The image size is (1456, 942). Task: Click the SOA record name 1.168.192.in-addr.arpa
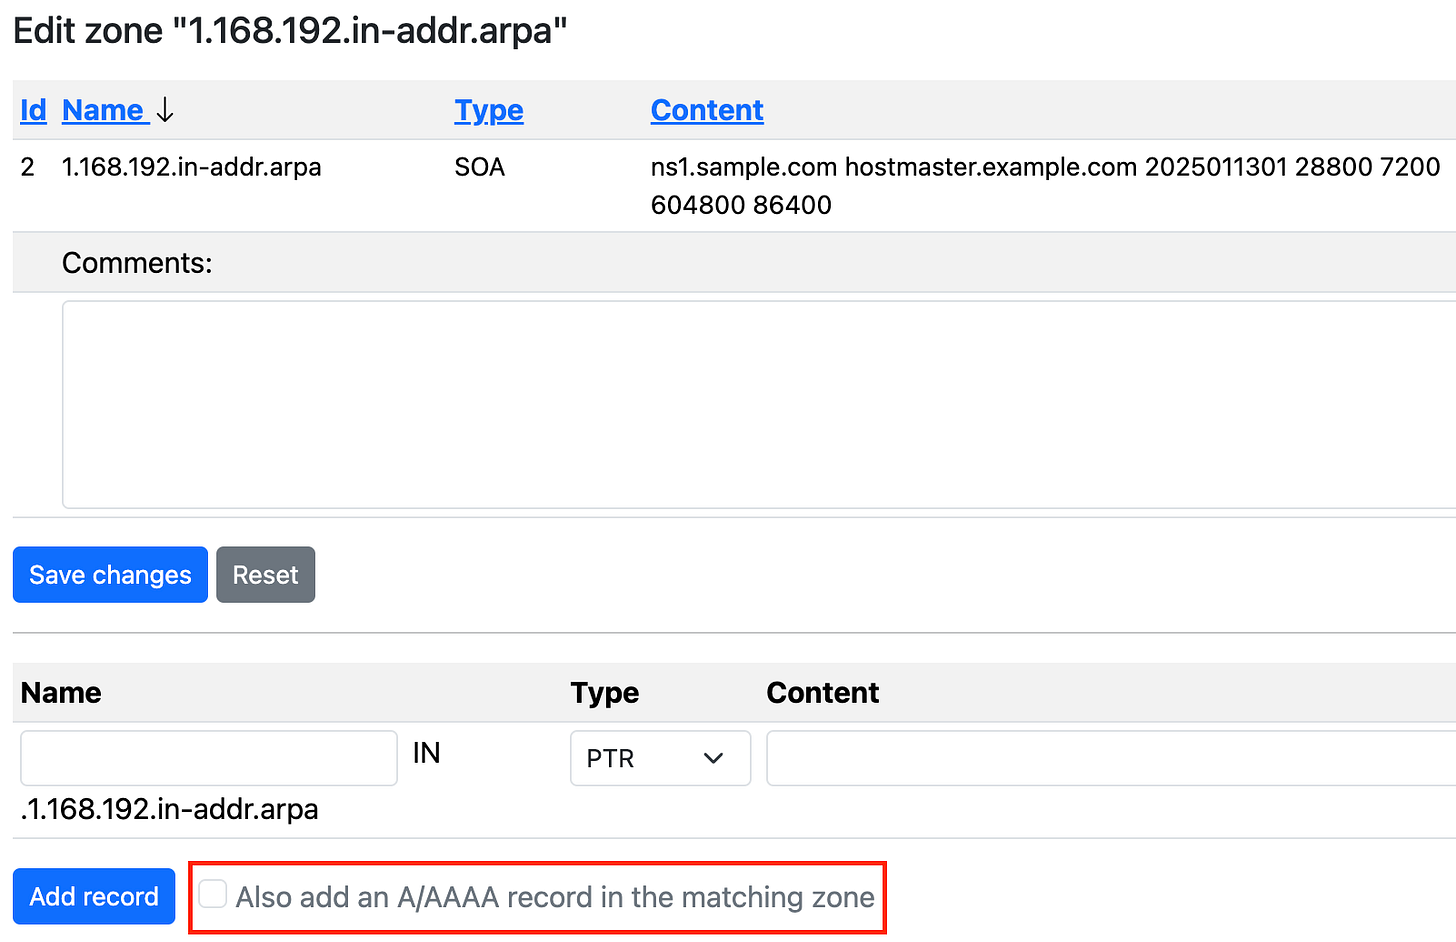pyautogui.click(x=191, y=167)
